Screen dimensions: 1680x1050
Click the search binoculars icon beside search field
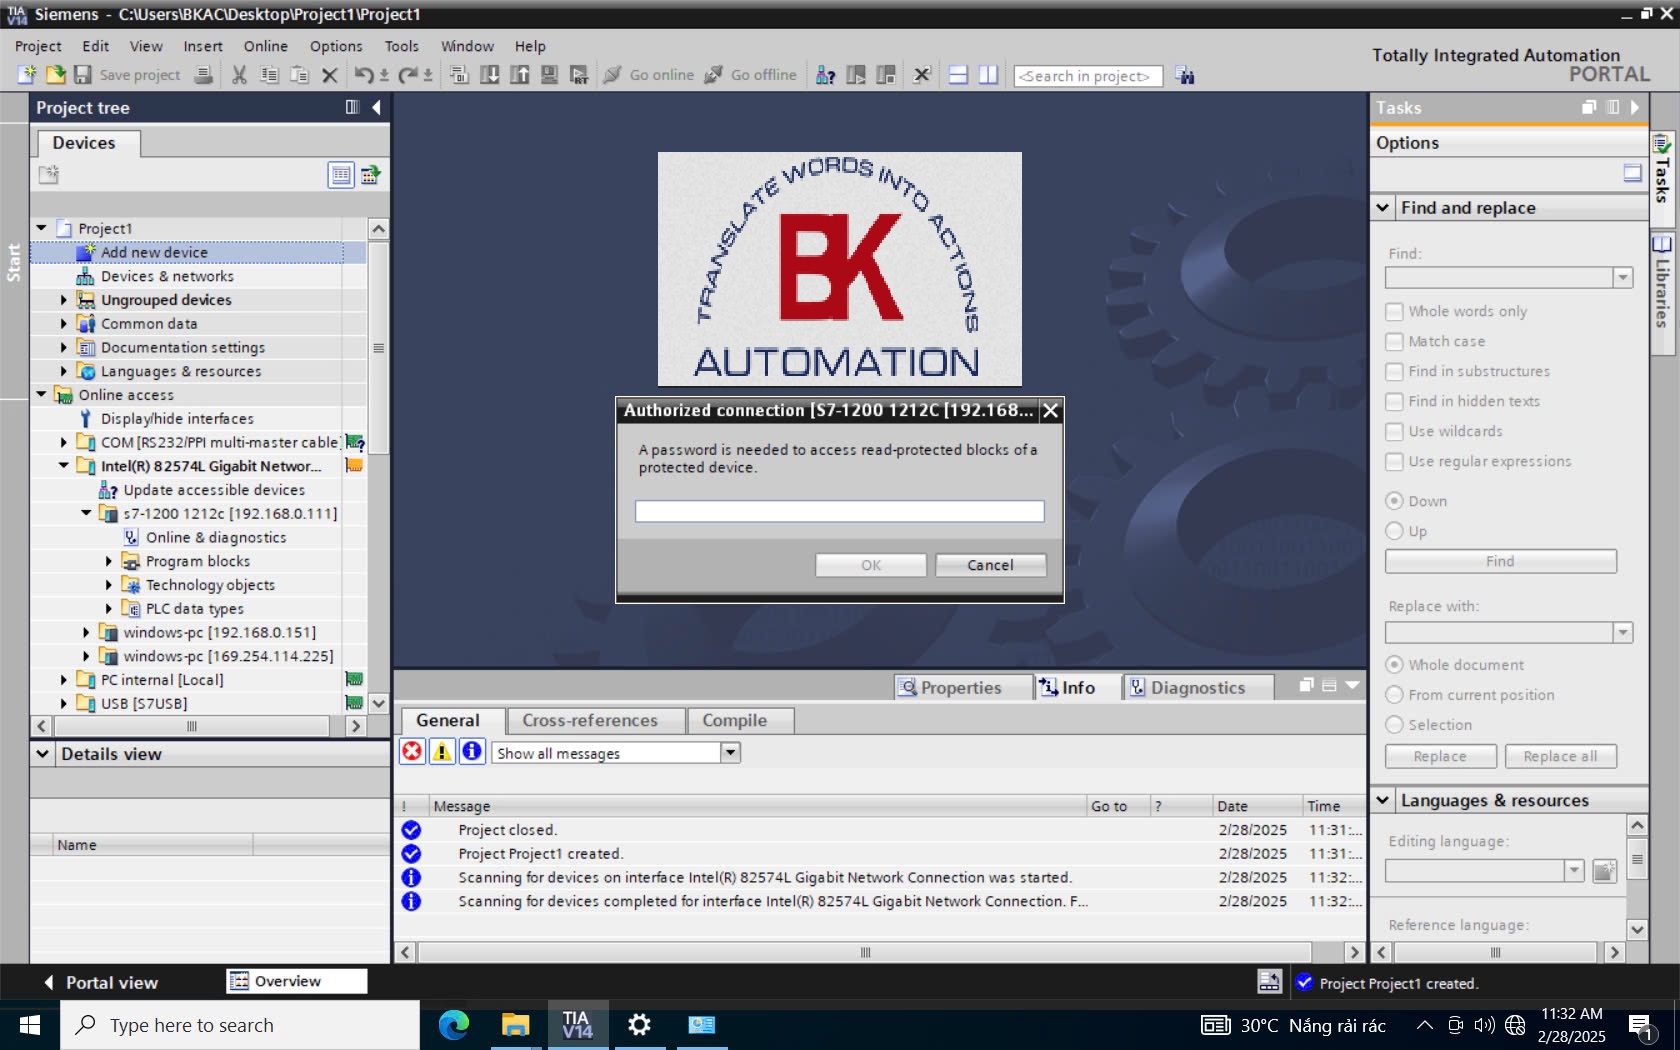1185,76
